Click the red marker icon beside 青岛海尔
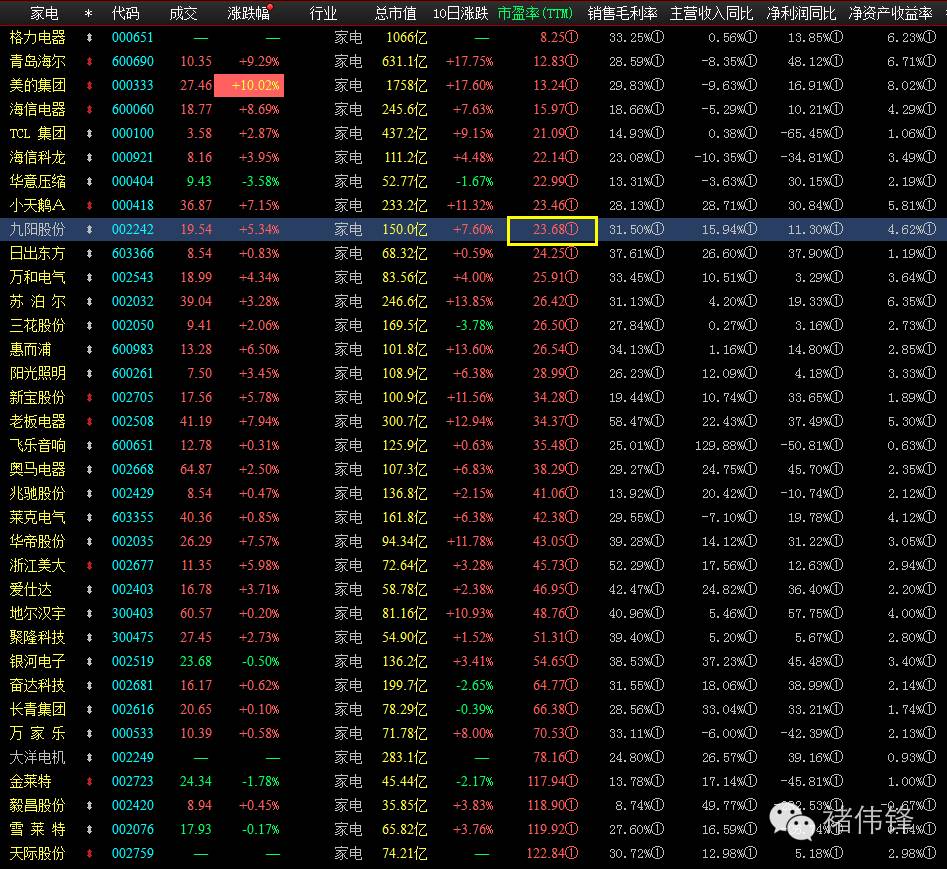The width and height of the screenshot is (947, 869). point(89,62)
